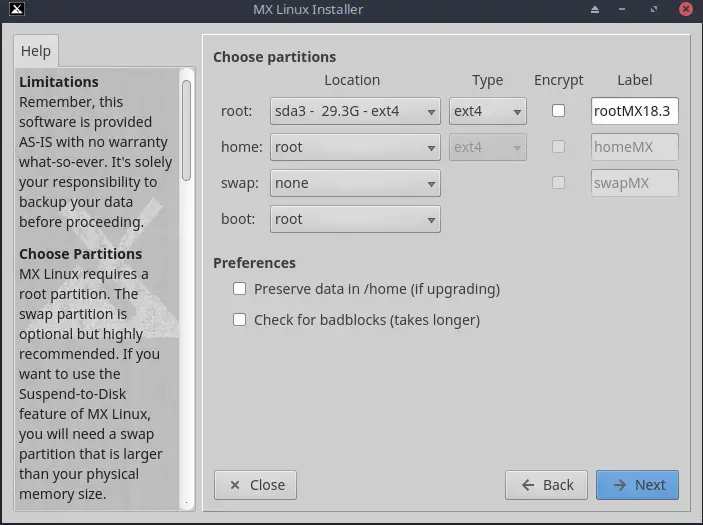
Task: Maximize the installer window
Action: (654, 9)
